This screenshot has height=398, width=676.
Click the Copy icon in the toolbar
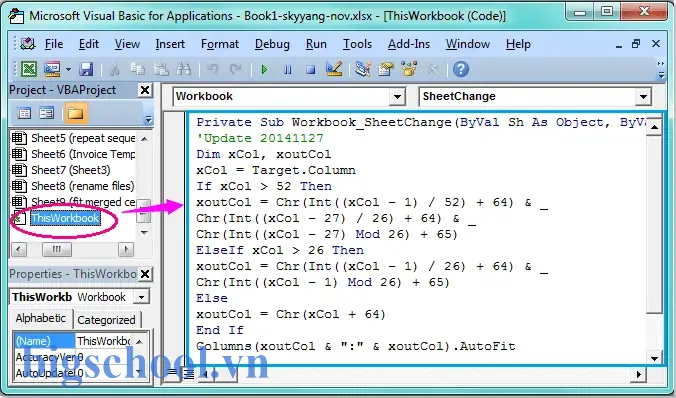click(x=138, y=69)
